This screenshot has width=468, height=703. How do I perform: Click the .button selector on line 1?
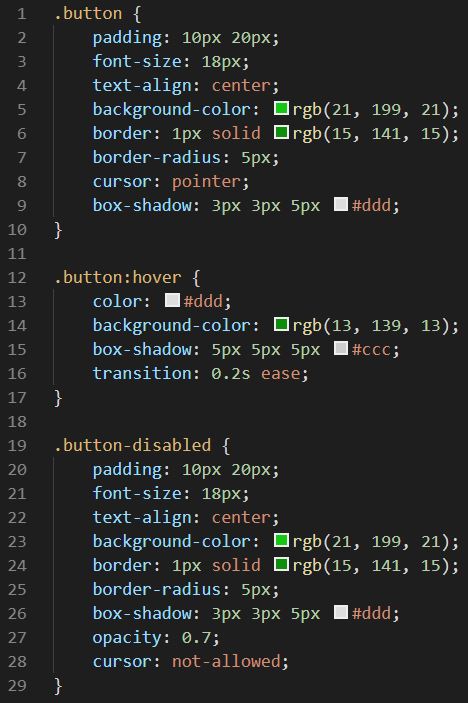click(x=88, y=13)
